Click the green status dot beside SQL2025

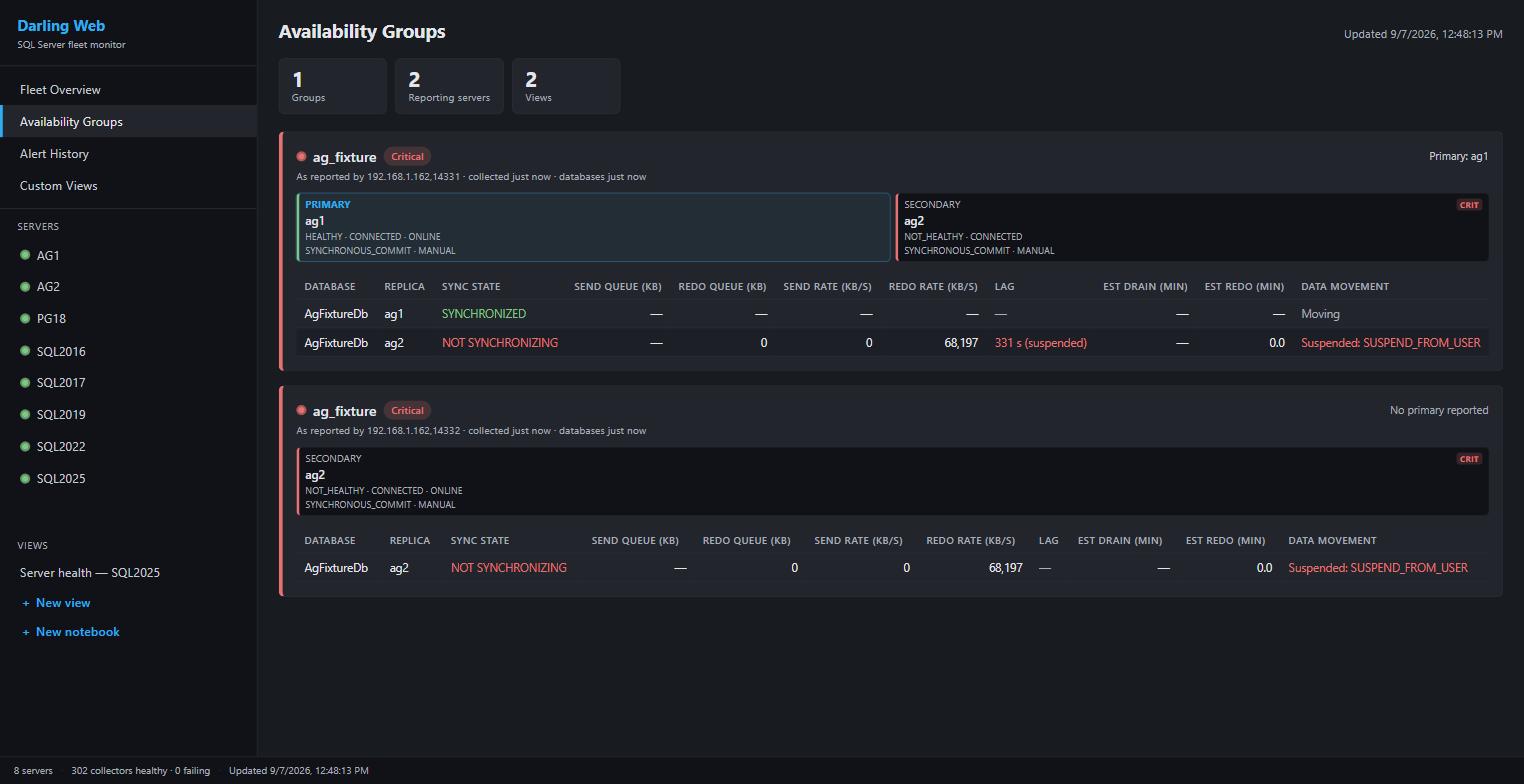coord(25,478)
